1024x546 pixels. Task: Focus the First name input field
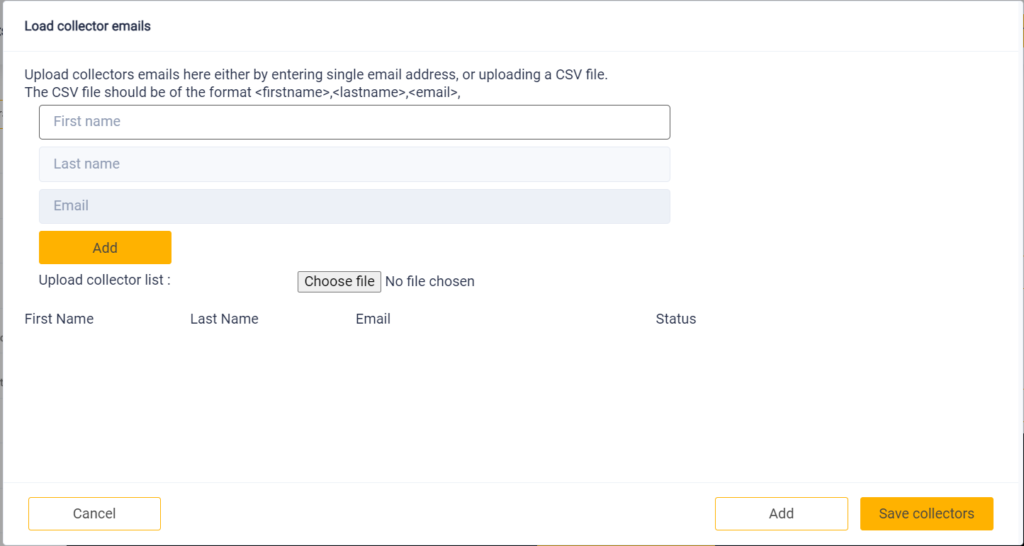pos(355,122)
